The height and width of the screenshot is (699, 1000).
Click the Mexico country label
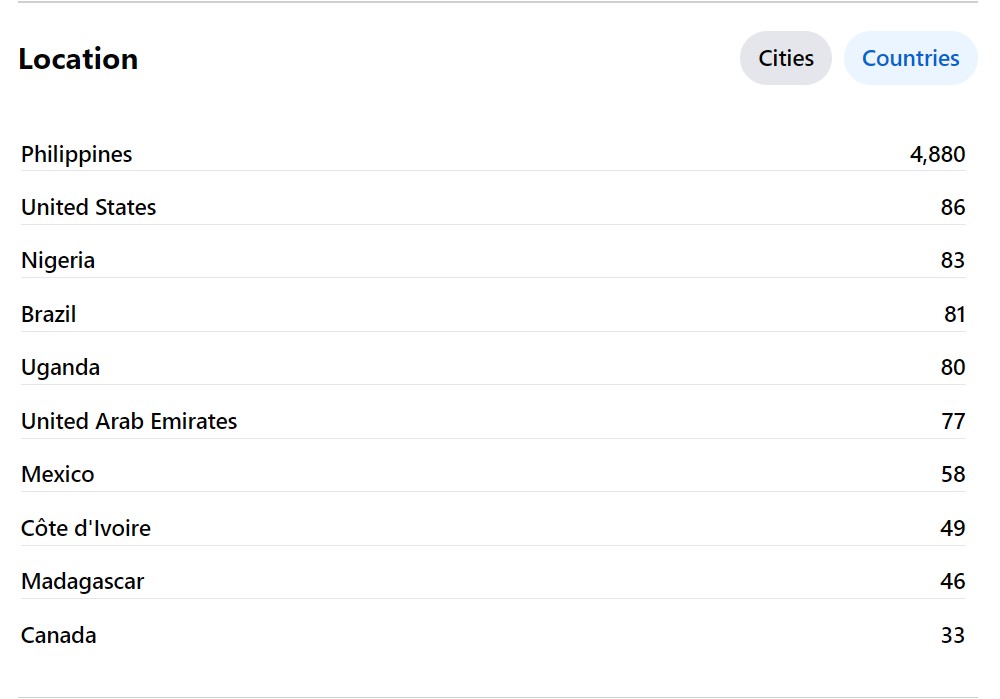click(x=58, y=474)
